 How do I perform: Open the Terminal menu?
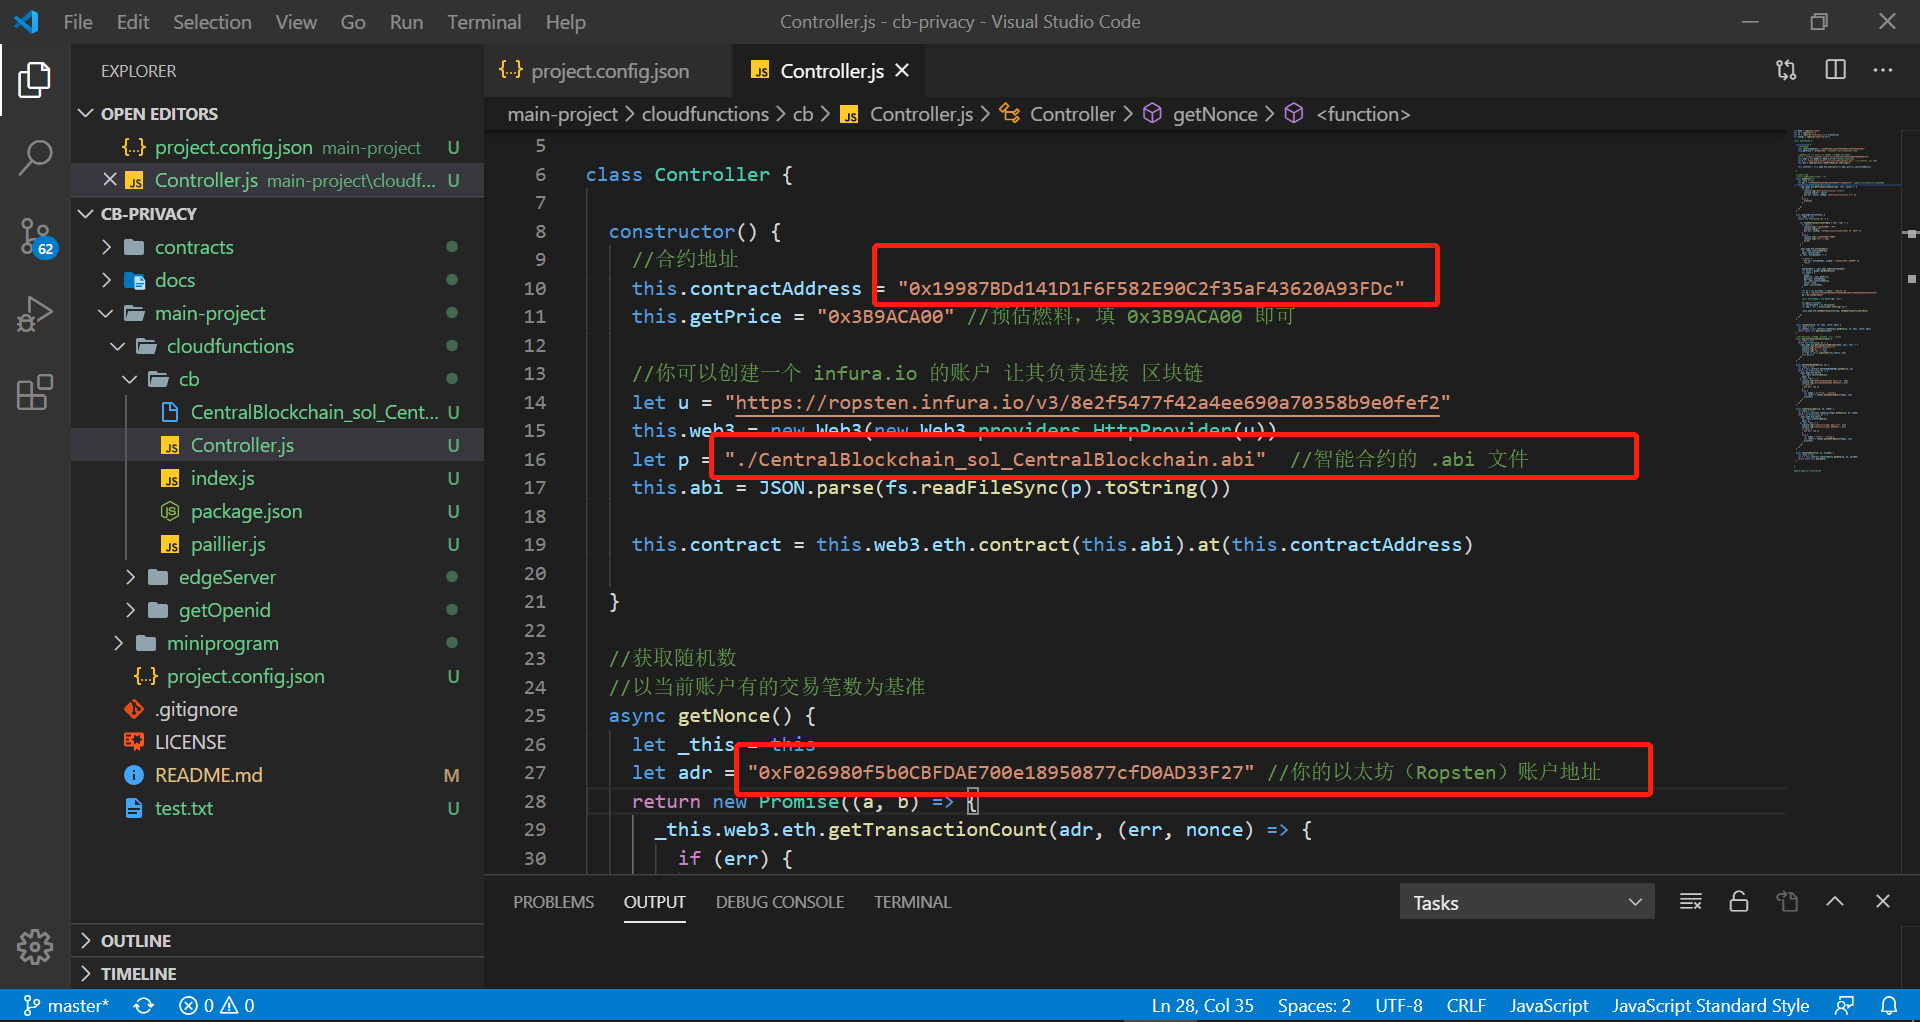point(484,21)
